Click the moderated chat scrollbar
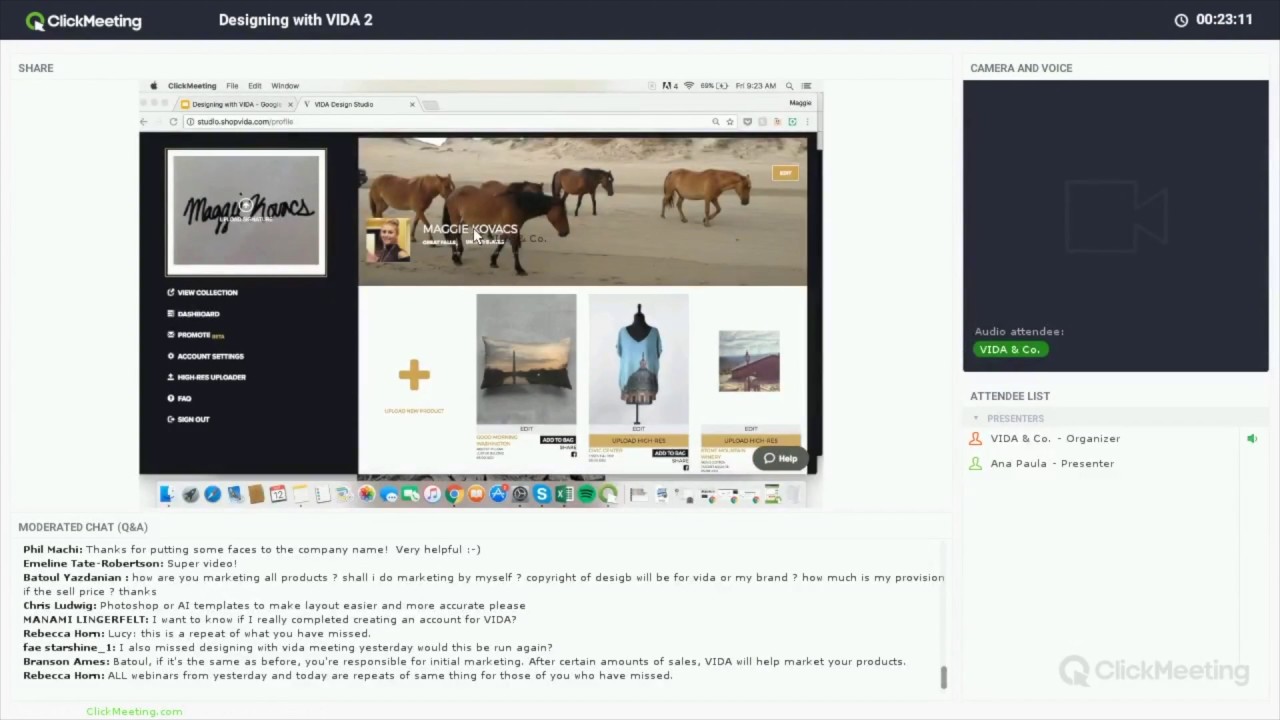This screenshot has width=1280, height=720. click(x=943, y=678)
